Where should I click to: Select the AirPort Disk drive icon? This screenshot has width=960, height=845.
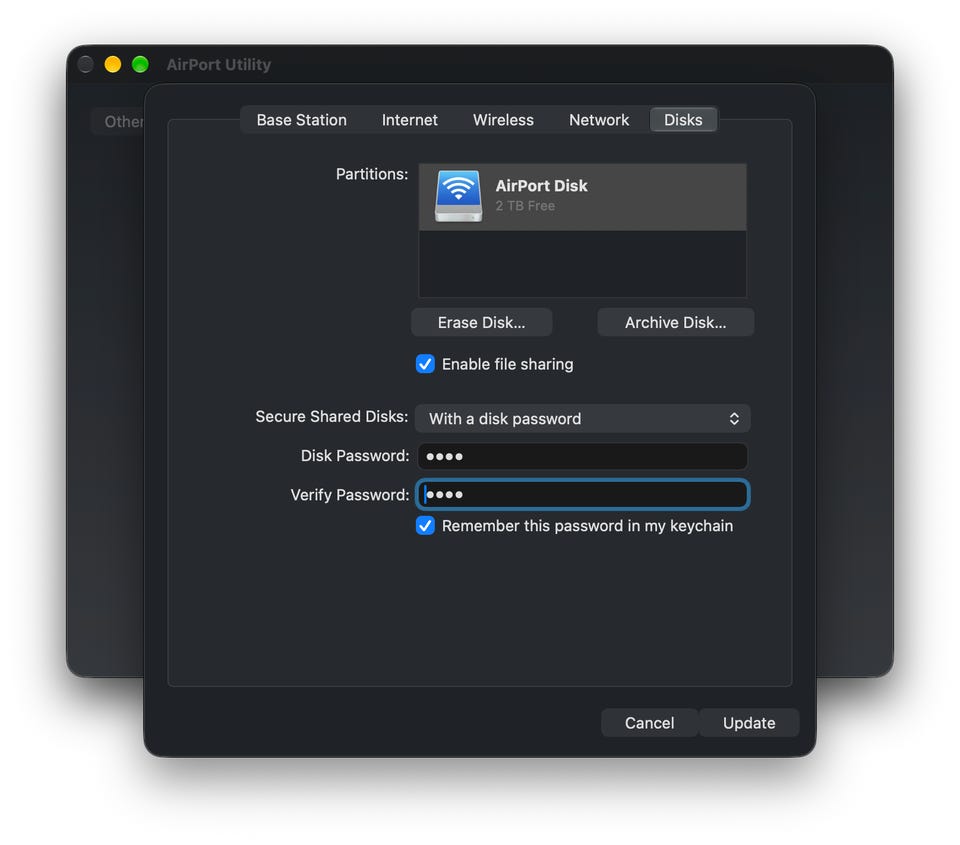coord(458,196)
